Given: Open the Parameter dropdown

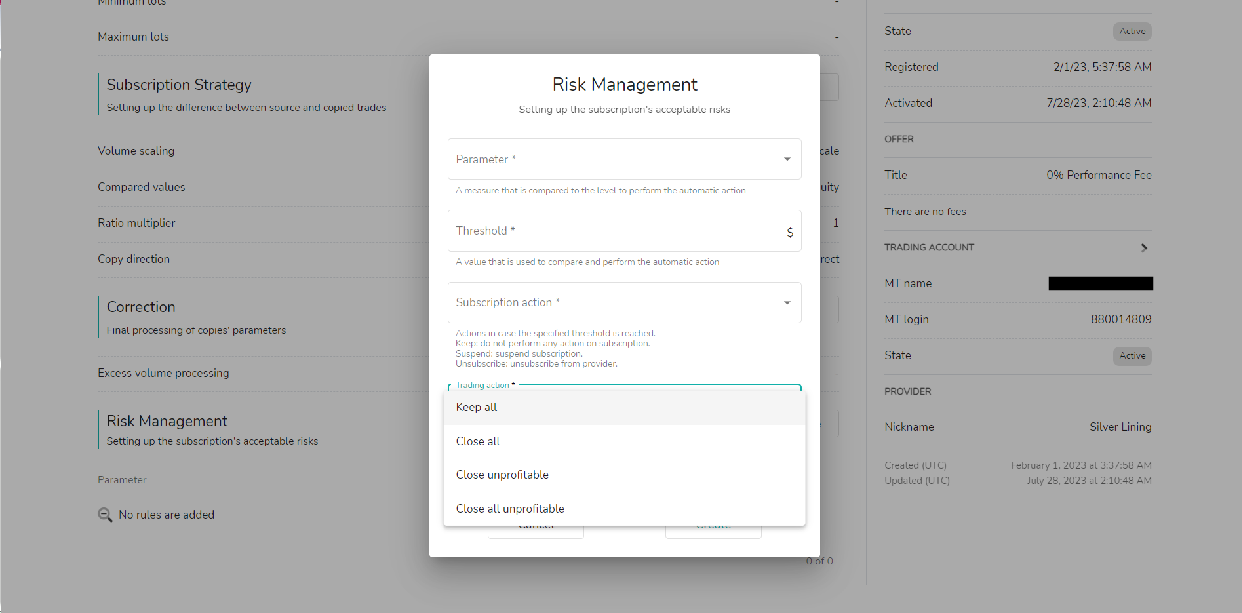Looking at the screenshot, I should point(624,159).
